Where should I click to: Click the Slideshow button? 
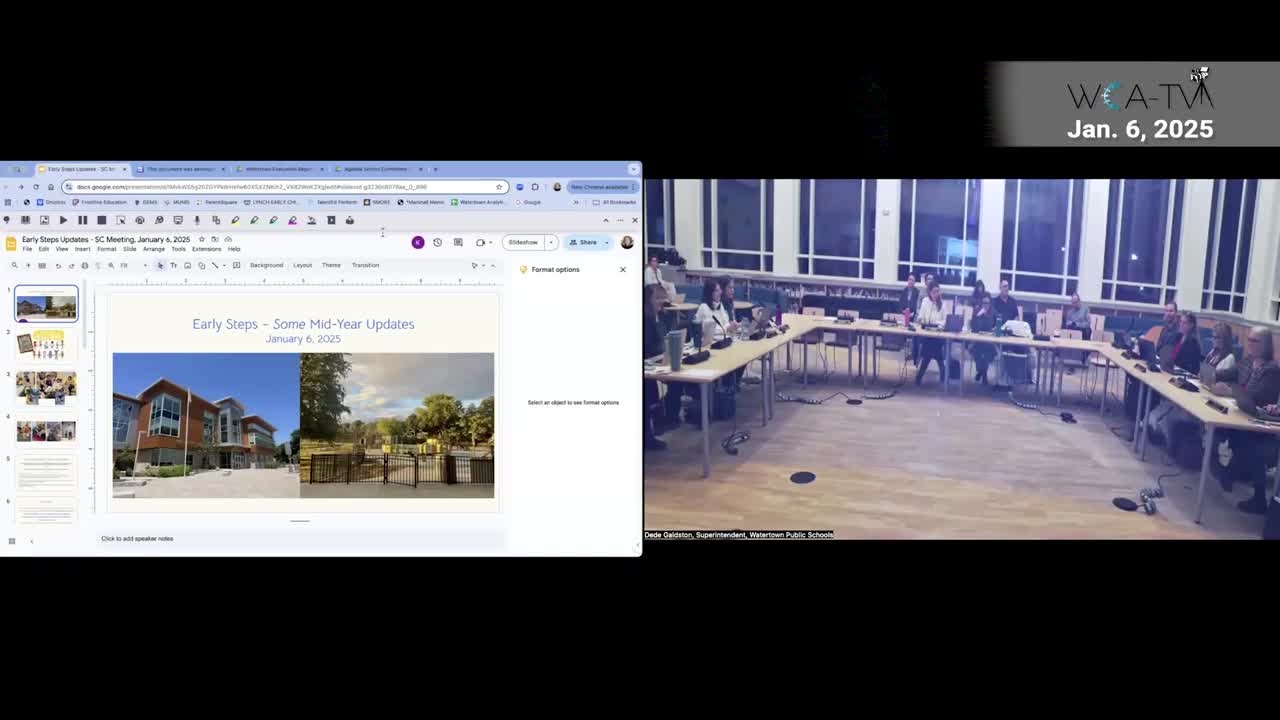[523, 242]
